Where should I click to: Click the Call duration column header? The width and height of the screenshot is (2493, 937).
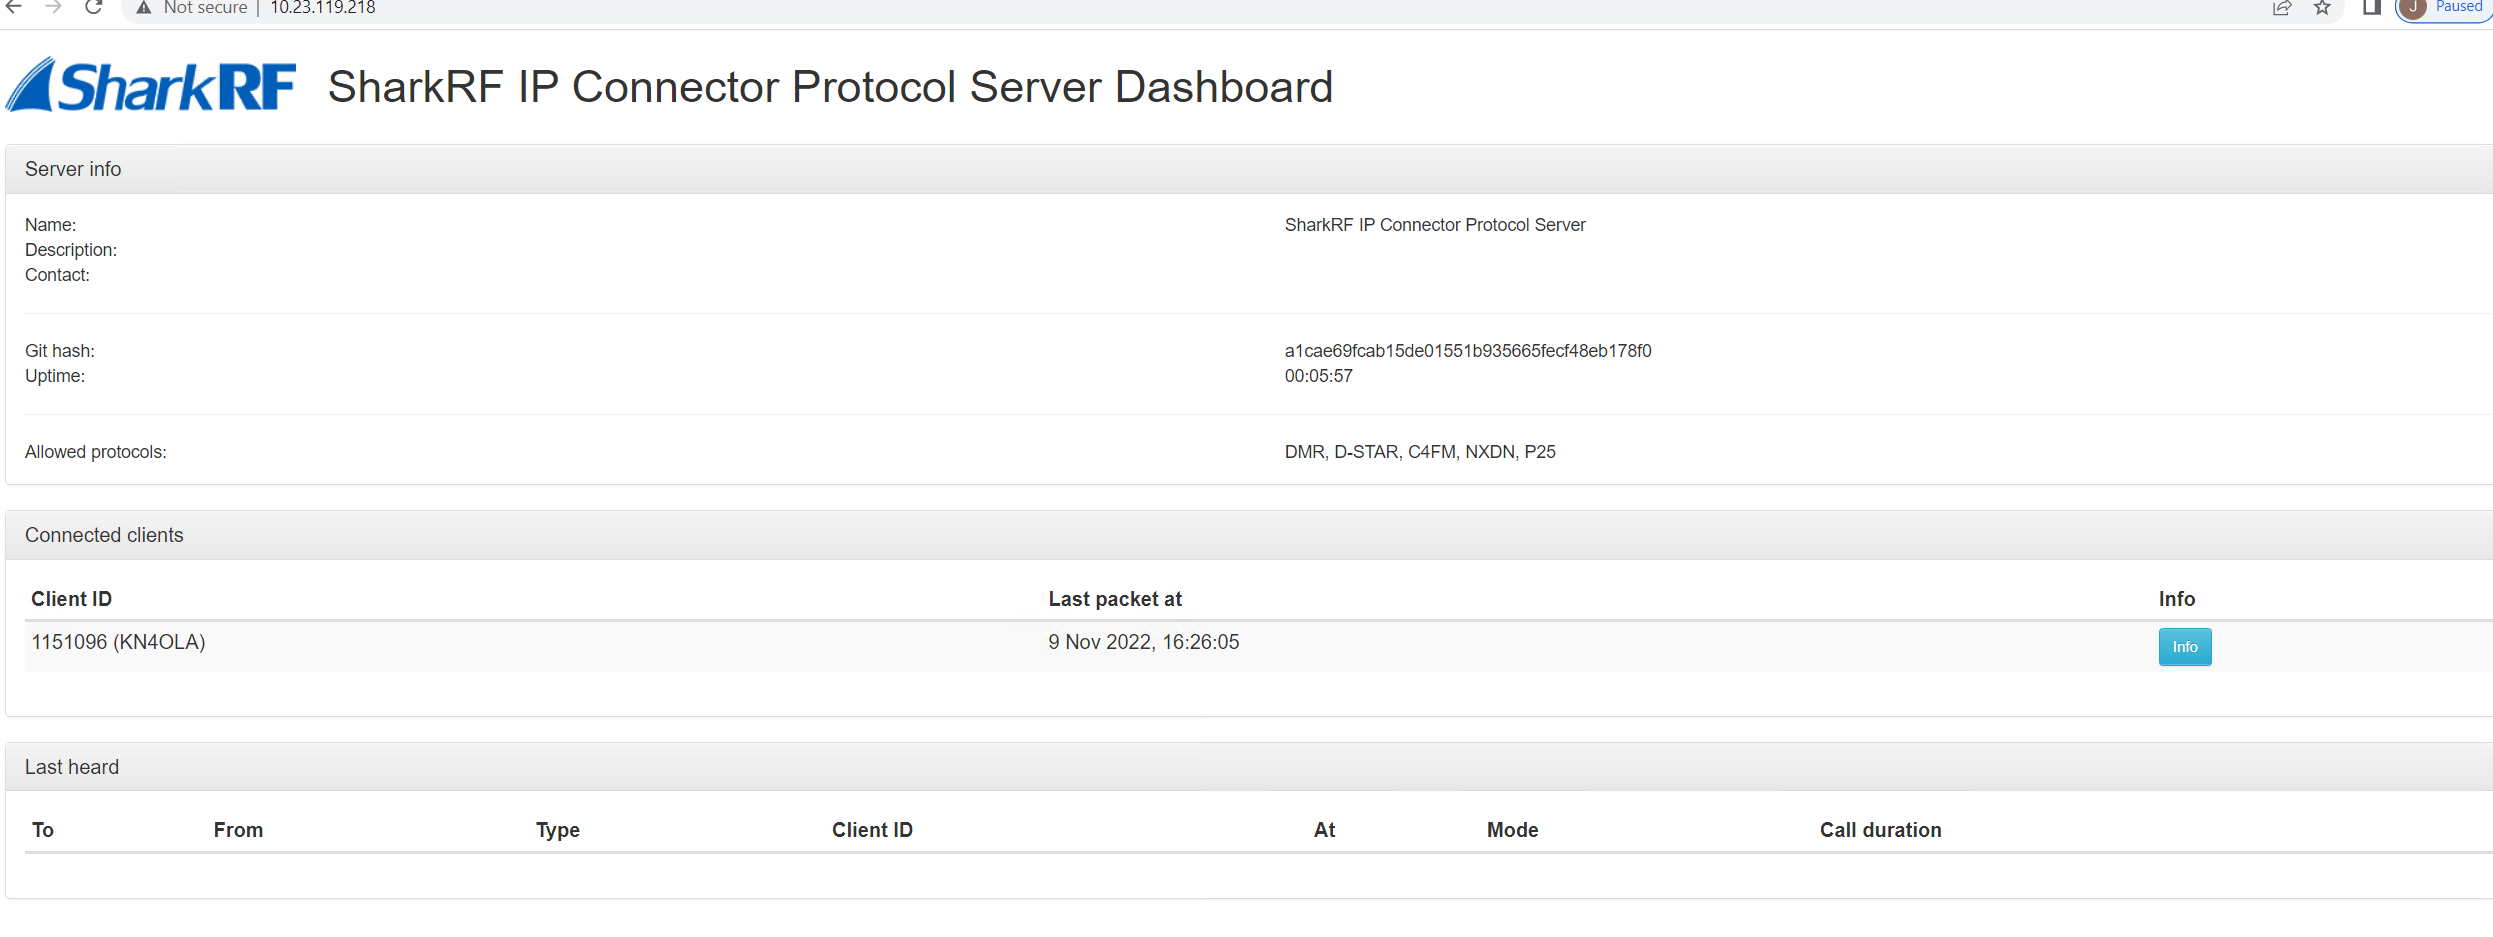[x=1880, y=830]
